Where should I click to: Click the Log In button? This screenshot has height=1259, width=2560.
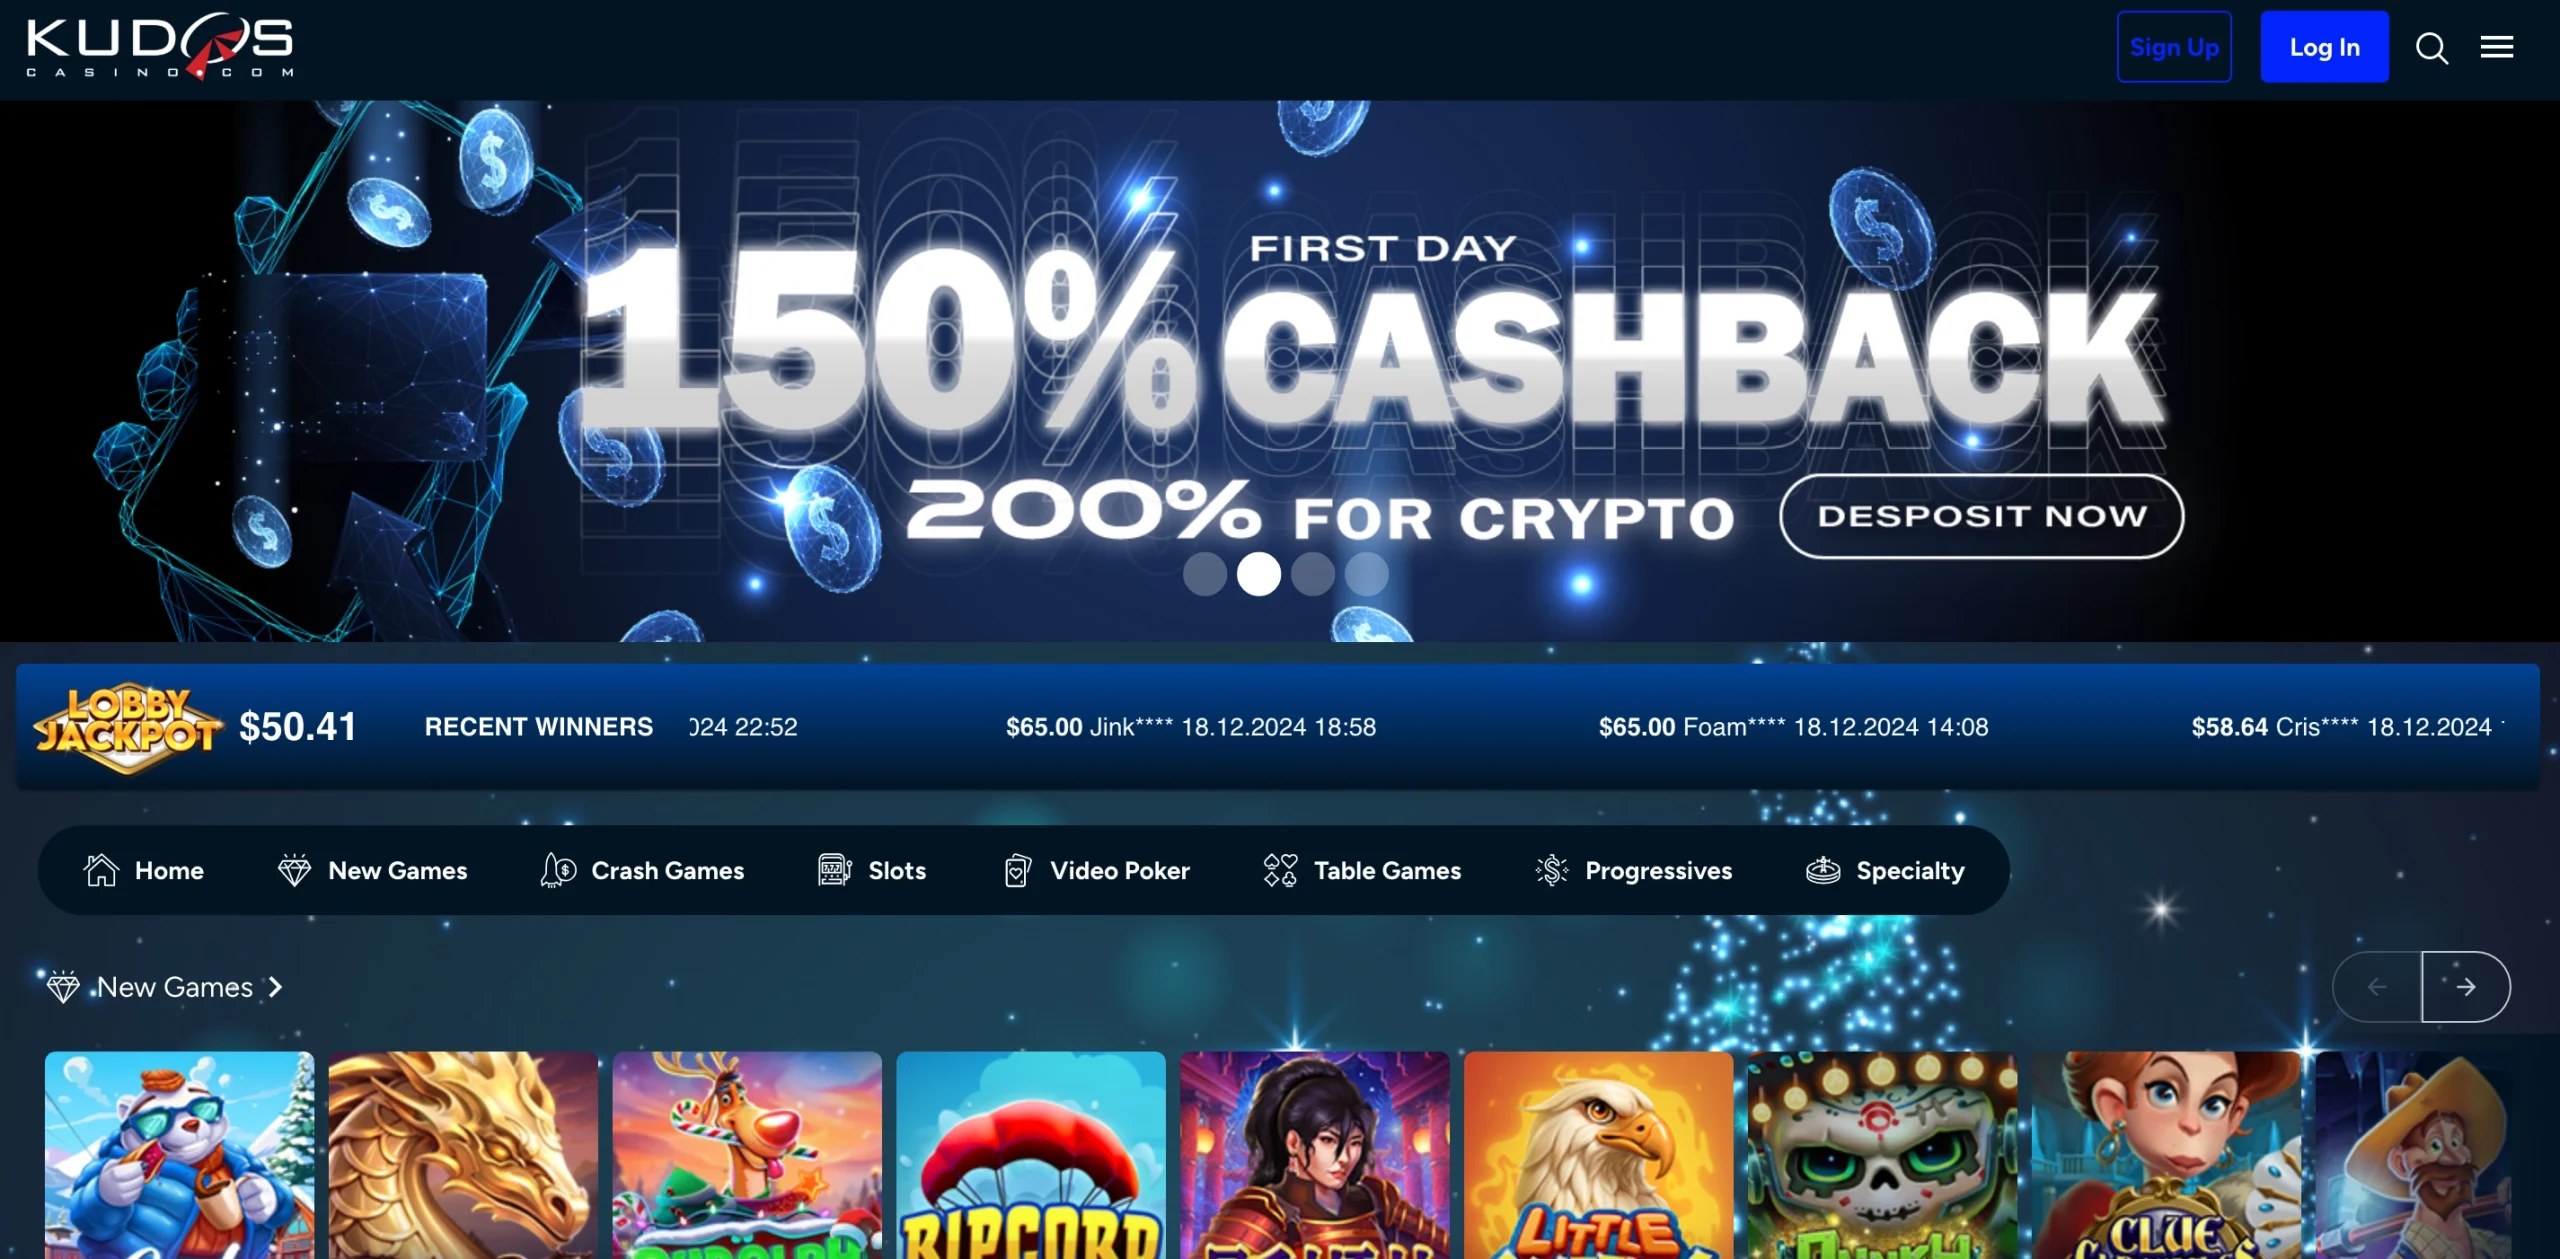pos(2324,47)
